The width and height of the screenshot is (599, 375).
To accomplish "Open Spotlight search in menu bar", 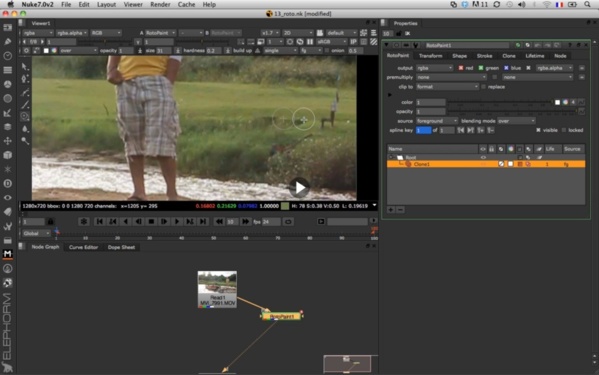I will click(587, 5).
